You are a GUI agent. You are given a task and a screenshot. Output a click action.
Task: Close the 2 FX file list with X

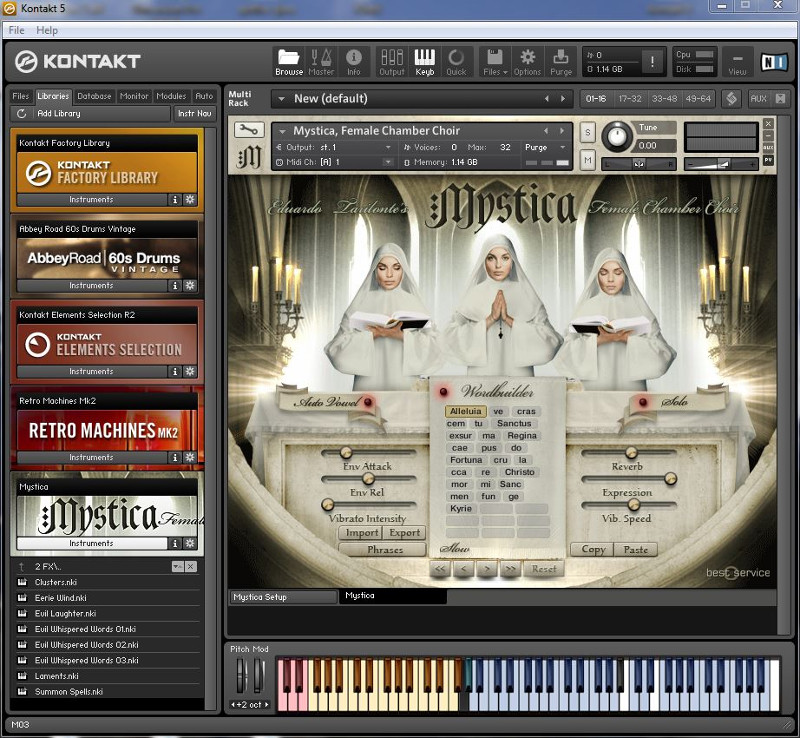[x=191, y=567]
